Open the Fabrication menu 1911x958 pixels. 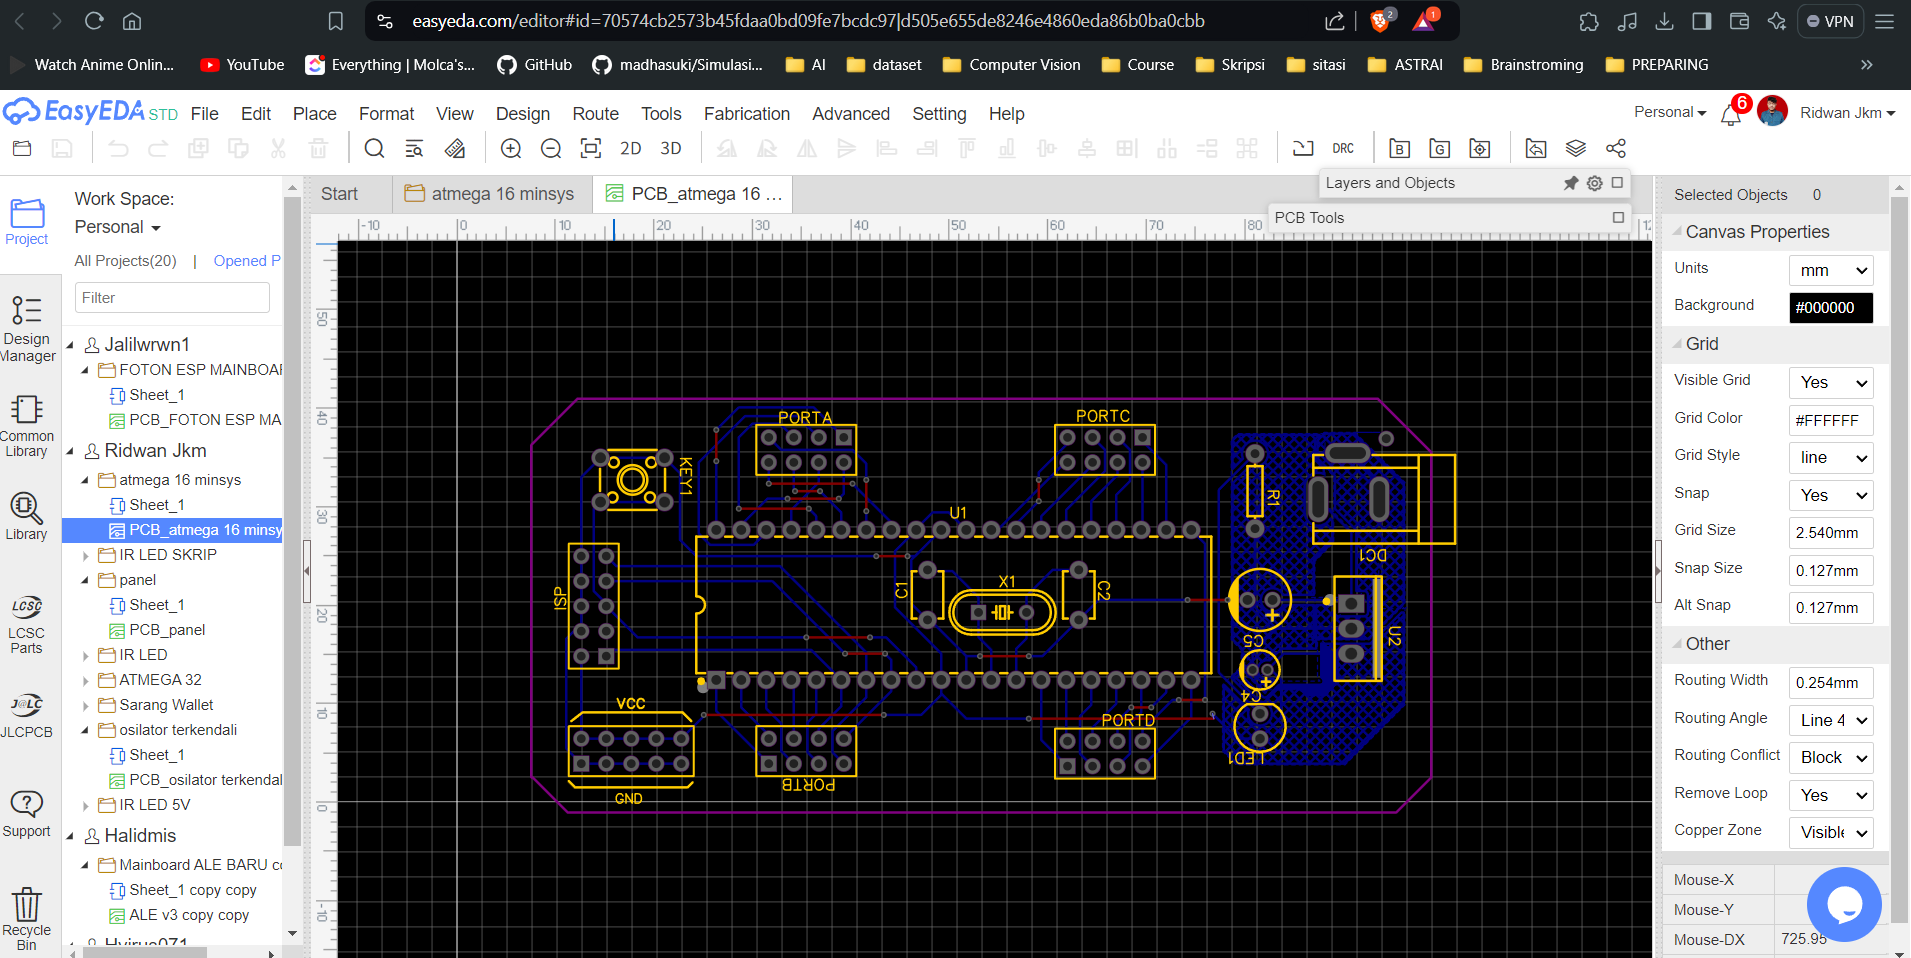tap(746, 114)
